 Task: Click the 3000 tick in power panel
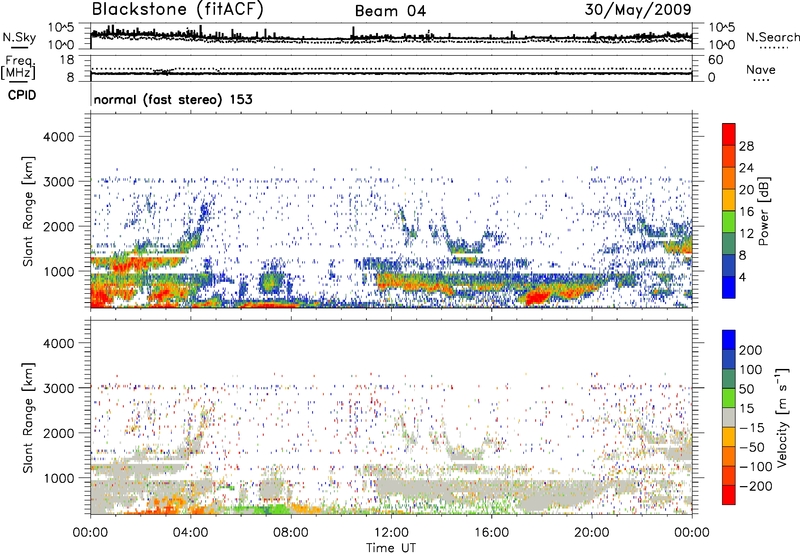point(59,182)
